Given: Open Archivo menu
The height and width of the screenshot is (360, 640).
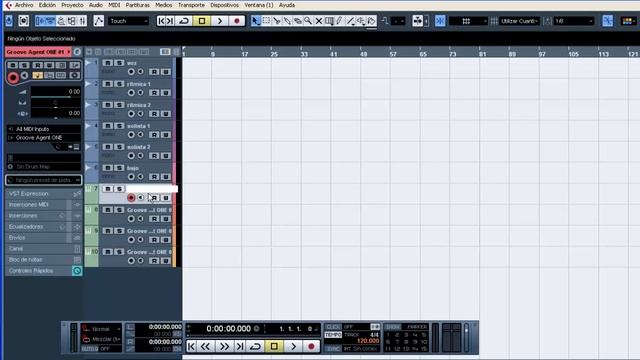Looking at the screenshot, I should click(x=24, y=5).
